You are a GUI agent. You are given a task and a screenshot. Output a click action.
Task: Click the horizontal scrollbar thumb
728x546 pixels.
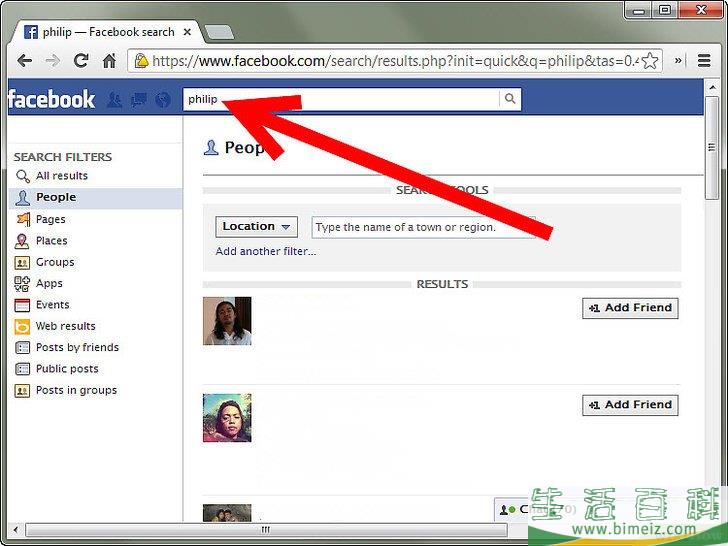pos(266,530)
